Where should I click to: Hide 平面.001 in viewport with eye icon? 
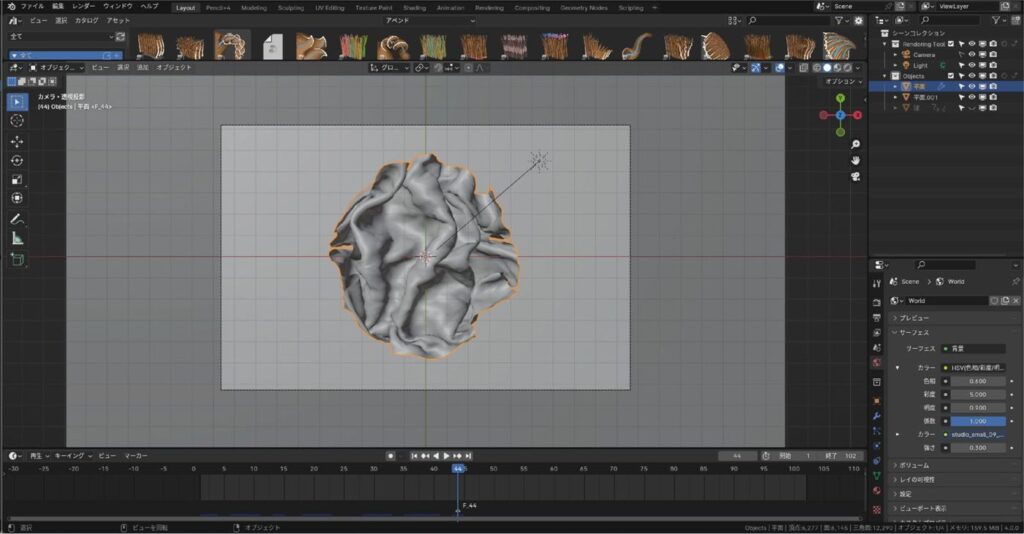[x=972, y=97]
